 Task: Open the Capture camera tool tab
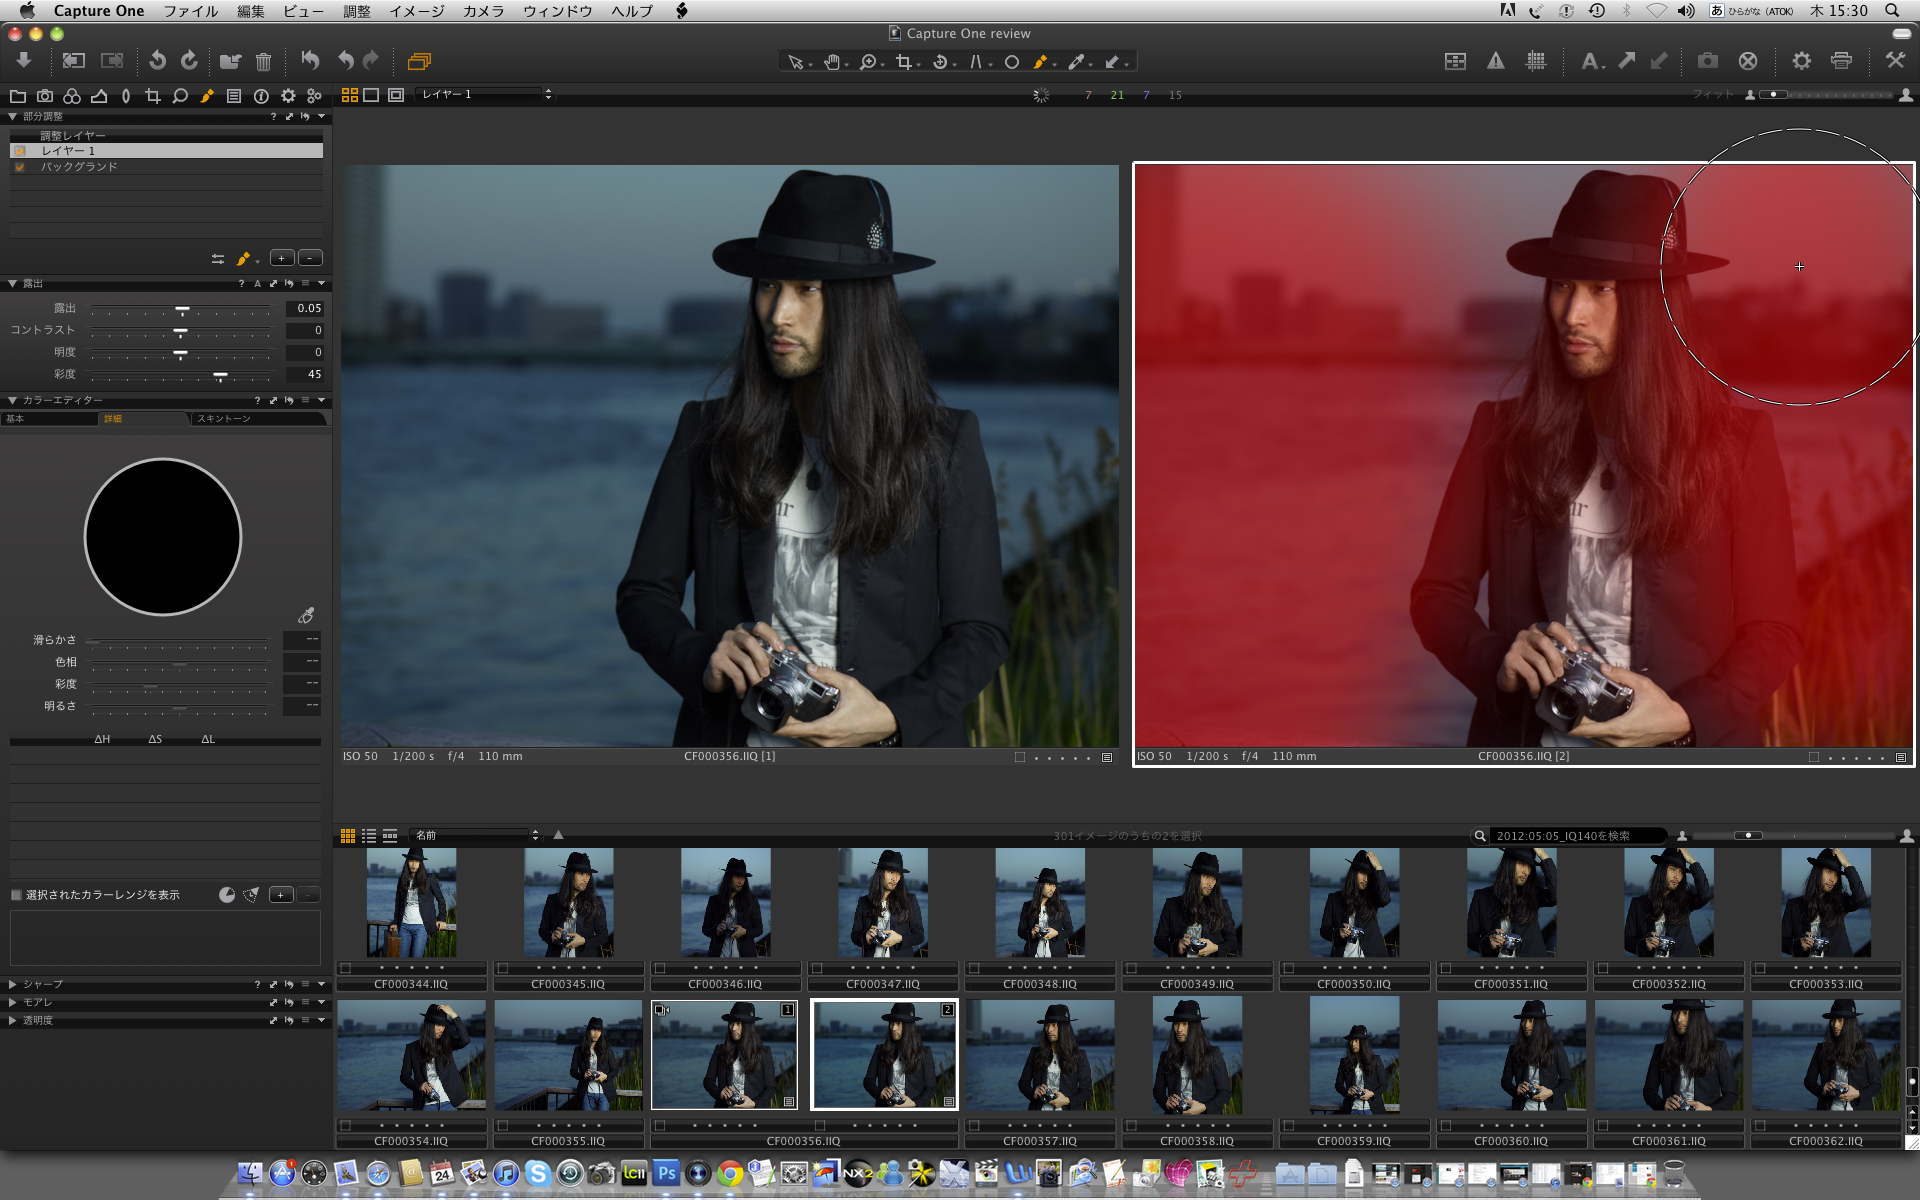click(x=45, y=96)
